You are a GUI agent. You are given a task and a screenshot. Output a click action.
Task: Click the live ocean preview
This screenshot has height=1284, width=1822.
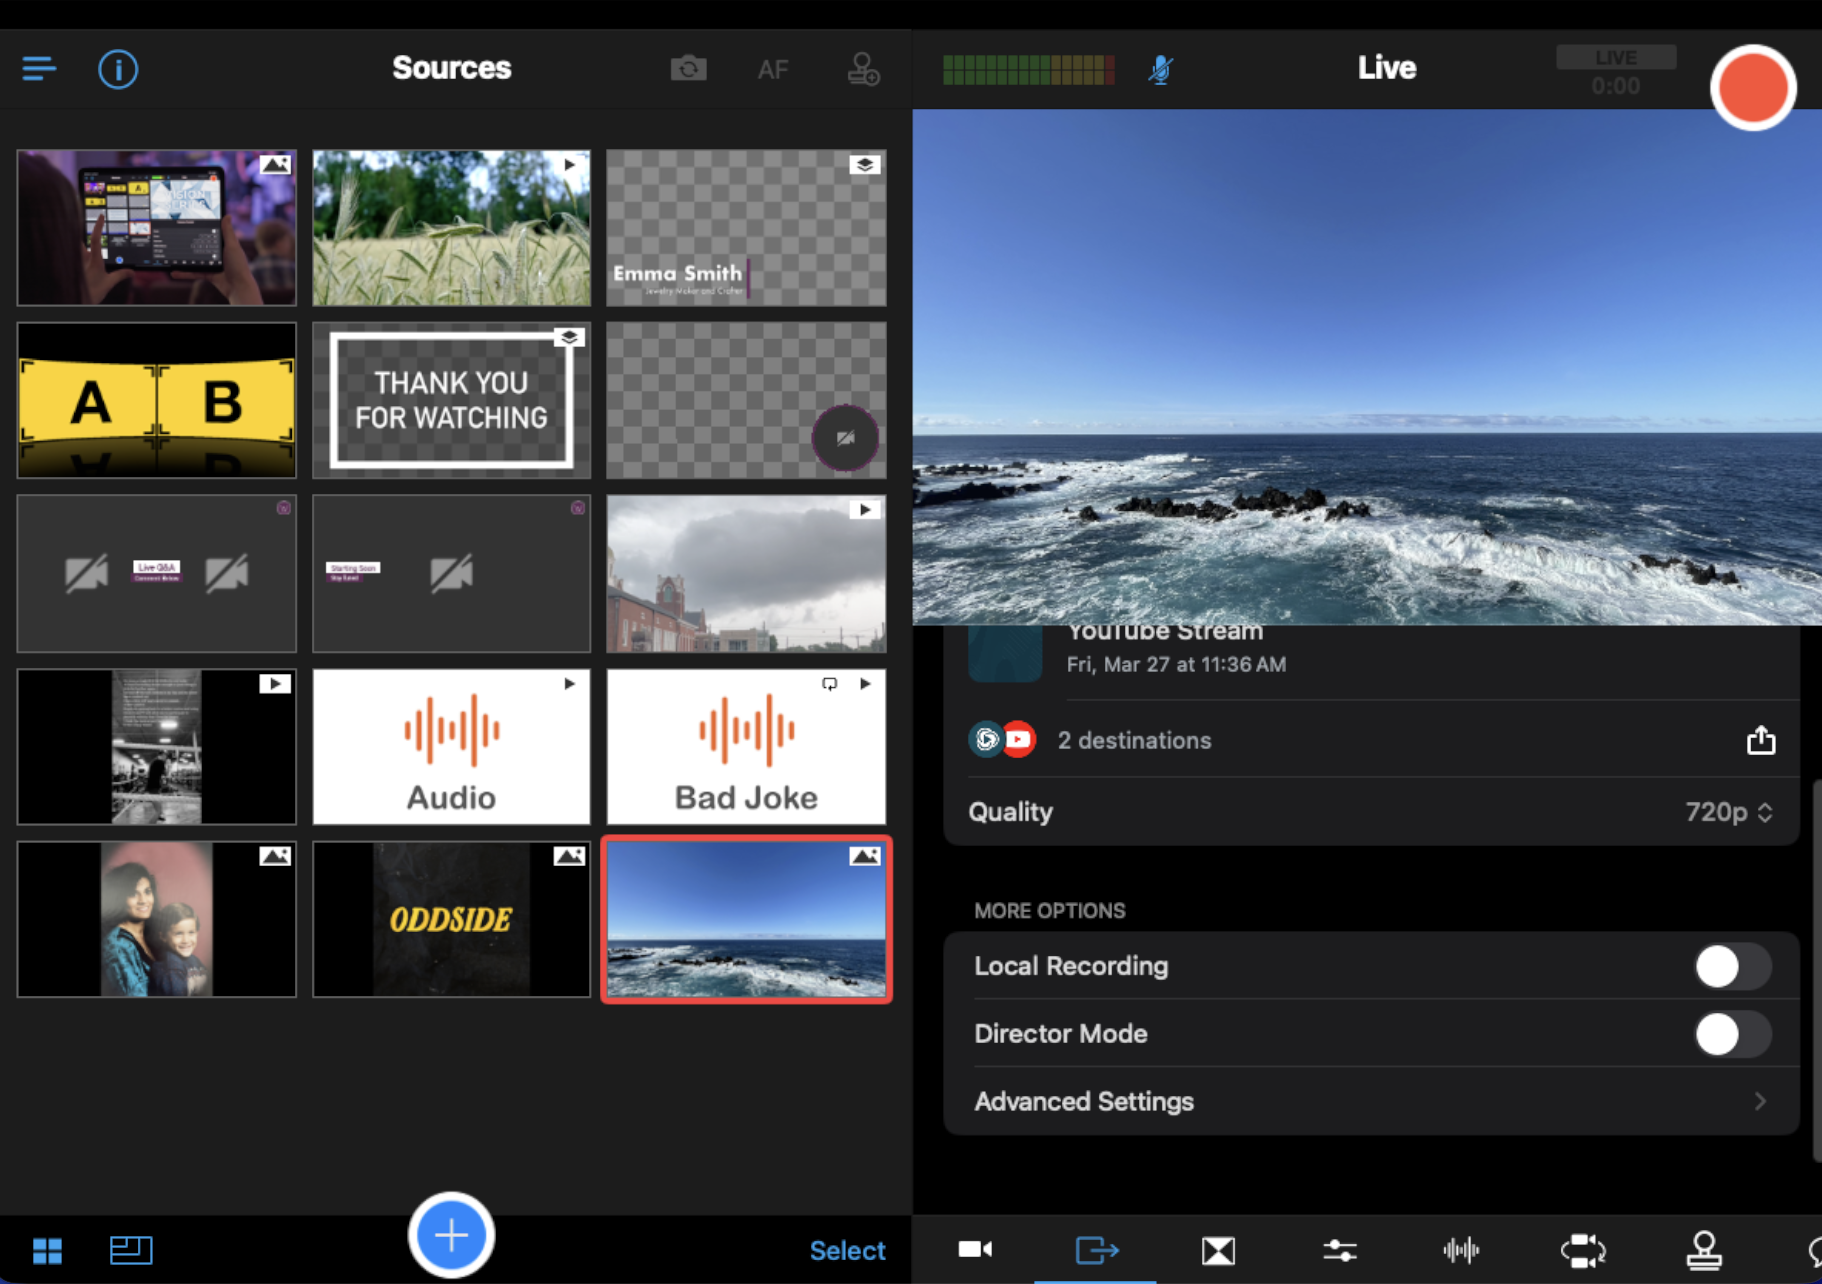point(1367,367)
